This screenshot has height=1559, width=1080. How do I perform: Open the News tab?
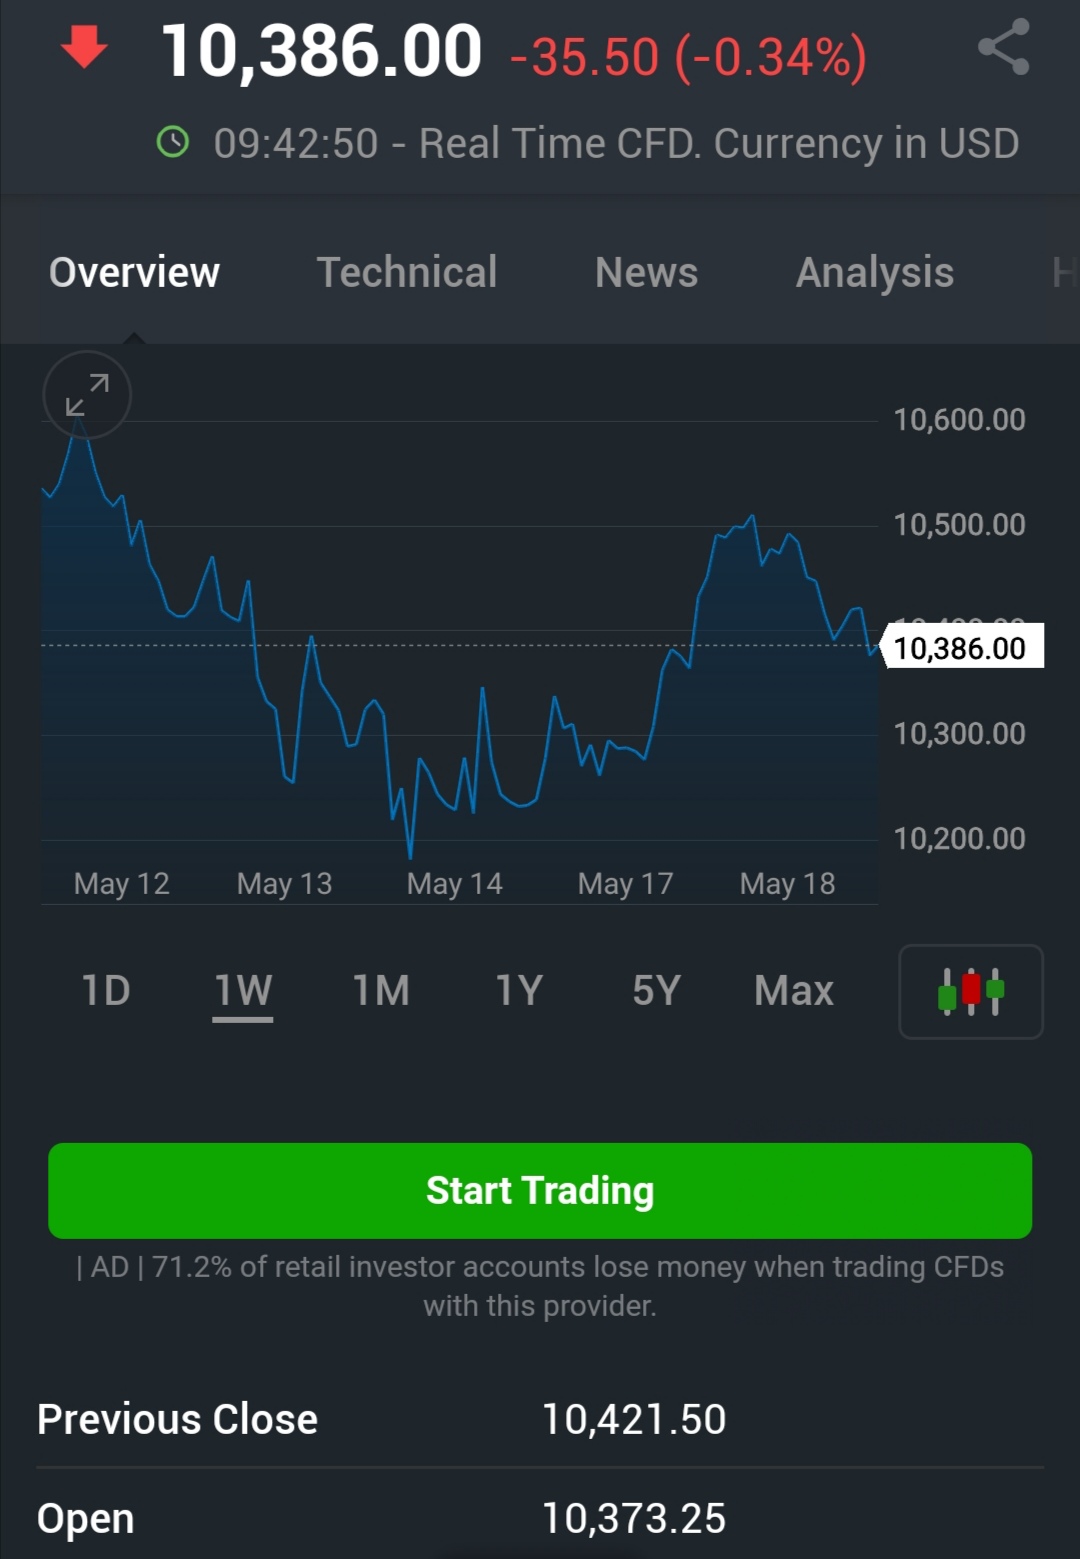[x=646, y=272]
